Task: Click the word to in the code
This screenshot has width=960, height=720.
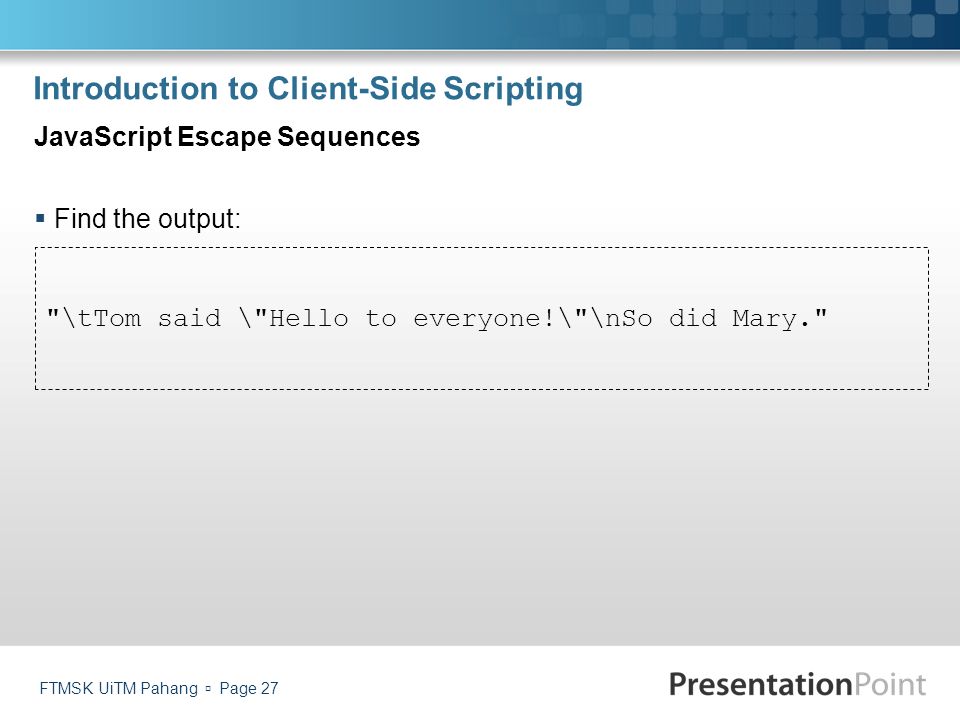Action: click(x=380, y=318)
